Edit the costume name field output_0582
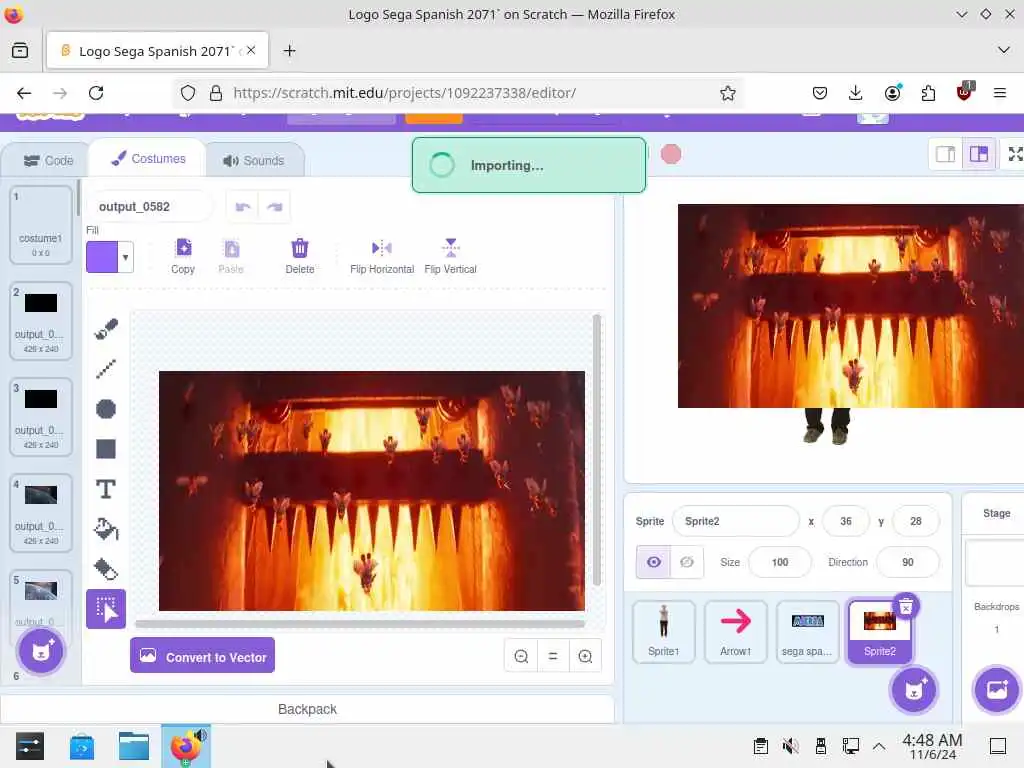The width and height of the screenshot is (1024, 768). click(149, 207)
